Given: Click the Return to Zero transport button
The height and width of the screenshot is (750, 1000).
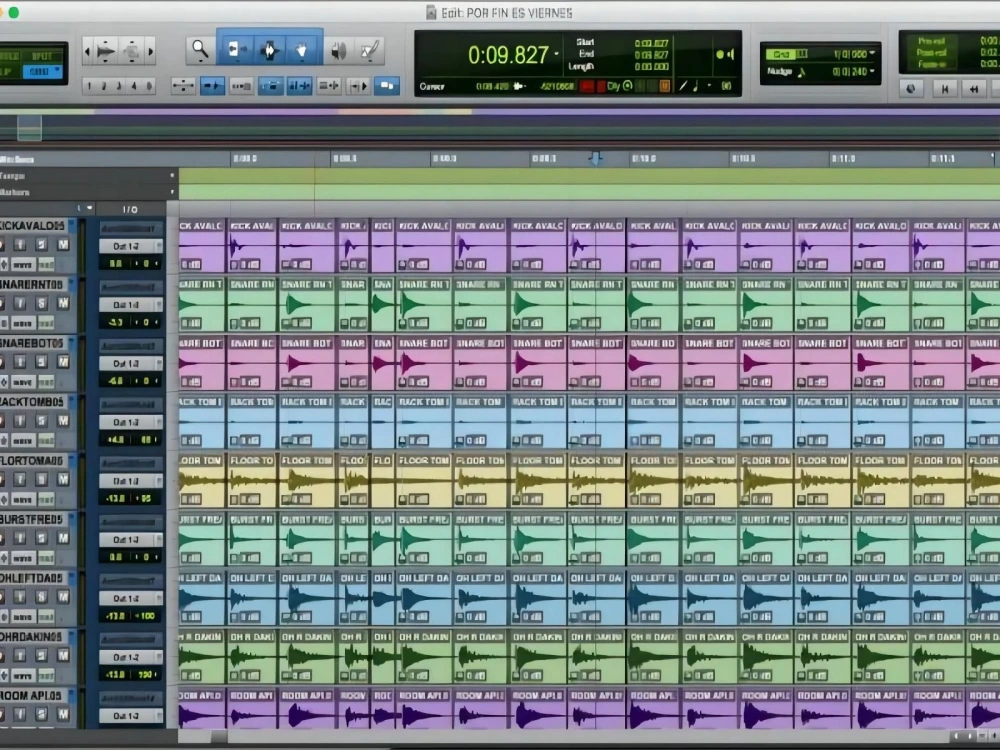Looking at the screenshot, I should pos(945,89).
